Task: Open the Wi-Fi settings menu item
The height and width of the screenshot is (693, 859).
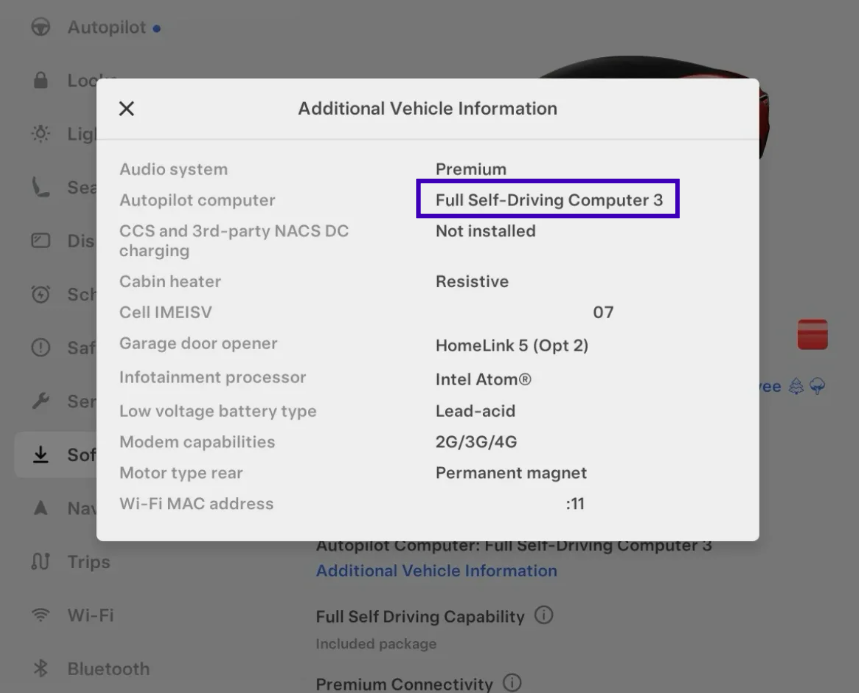Action: click(x=90, y=615)
